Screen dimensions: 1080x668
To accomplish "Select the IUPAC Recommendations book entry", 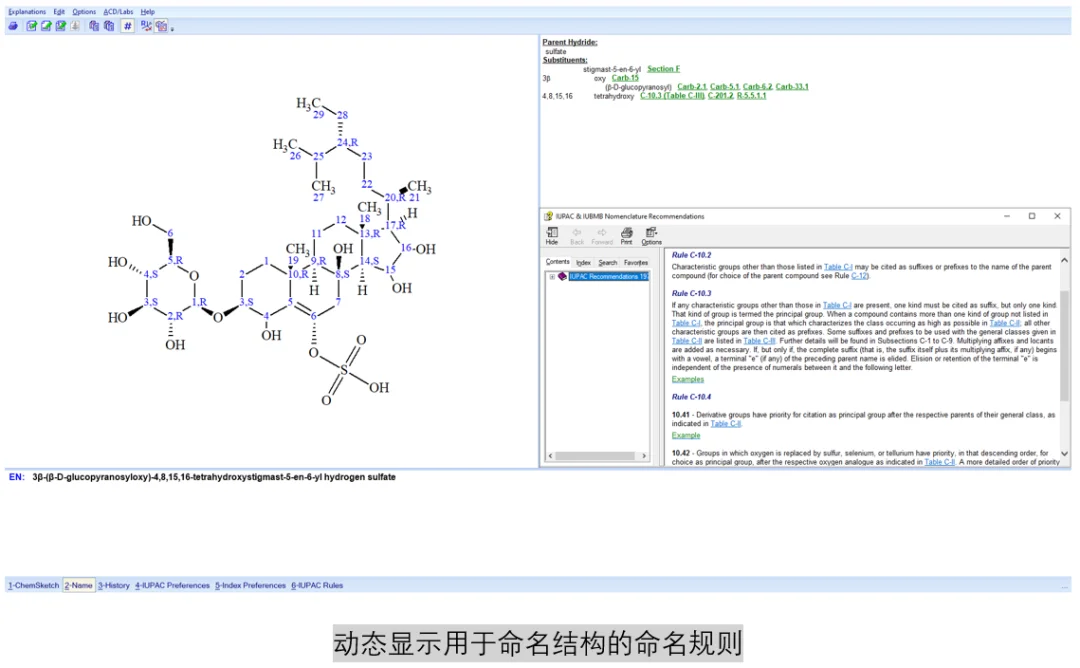I will (x=608, y=277).
